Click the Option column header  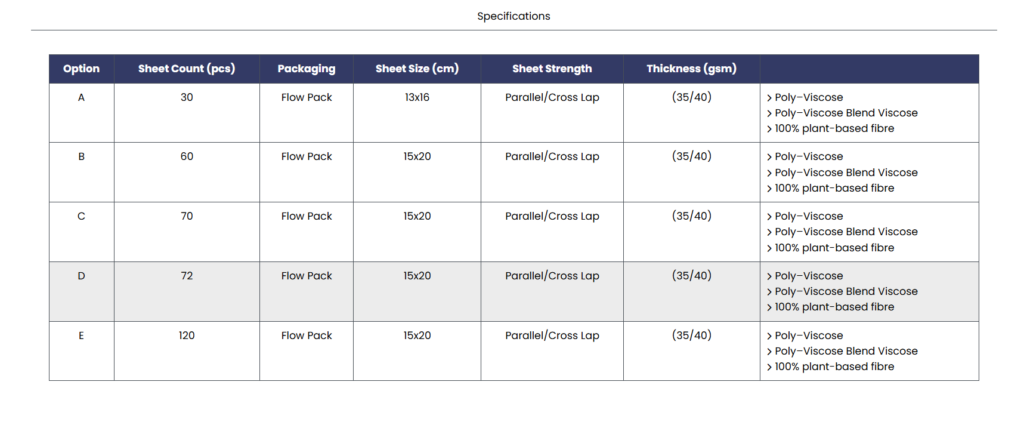(x=81, y=69)
